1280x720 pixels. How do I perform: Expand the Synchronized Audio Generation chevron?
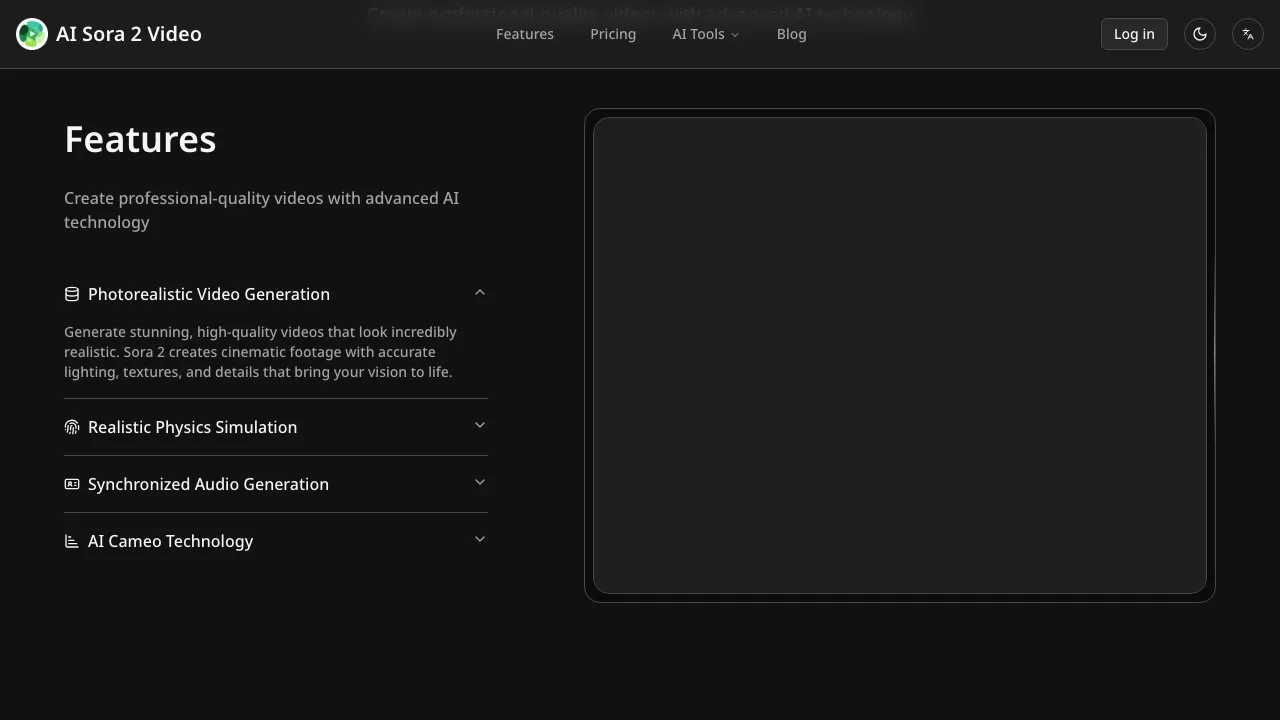click(479, 483)
